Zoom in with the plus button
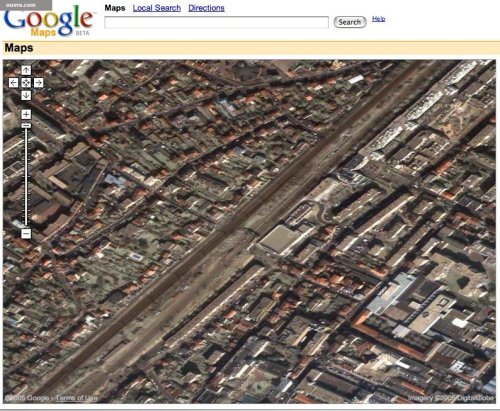This screenshot has height=411, width=500. point(26,114)
